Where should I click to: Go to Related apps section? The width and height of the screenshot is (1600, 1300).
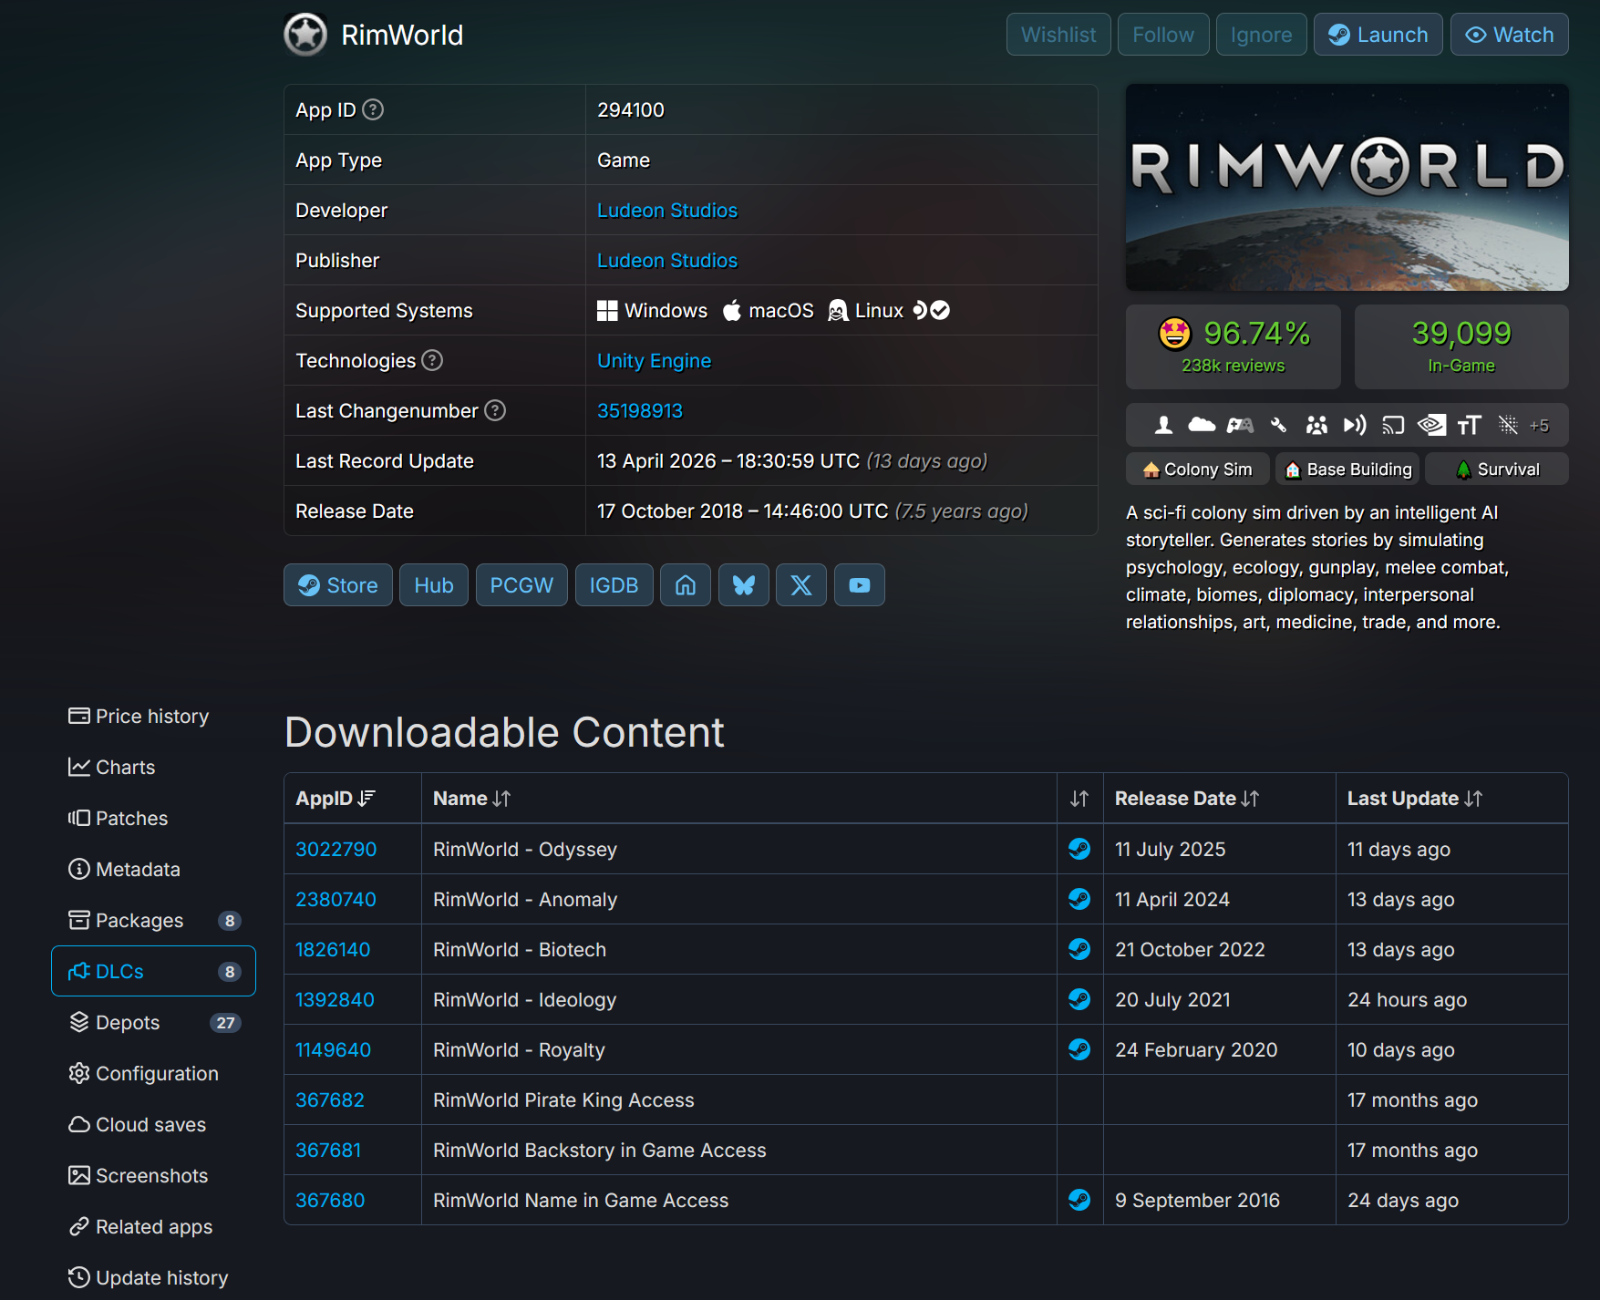[x=153, y=1226]
